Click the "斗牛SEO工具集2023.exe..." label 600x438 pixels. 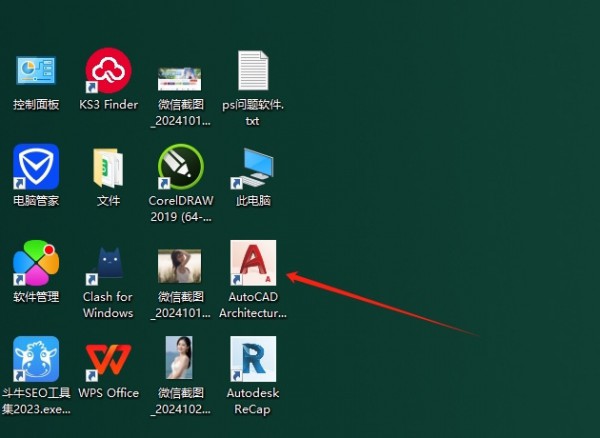tap(36, 401)
